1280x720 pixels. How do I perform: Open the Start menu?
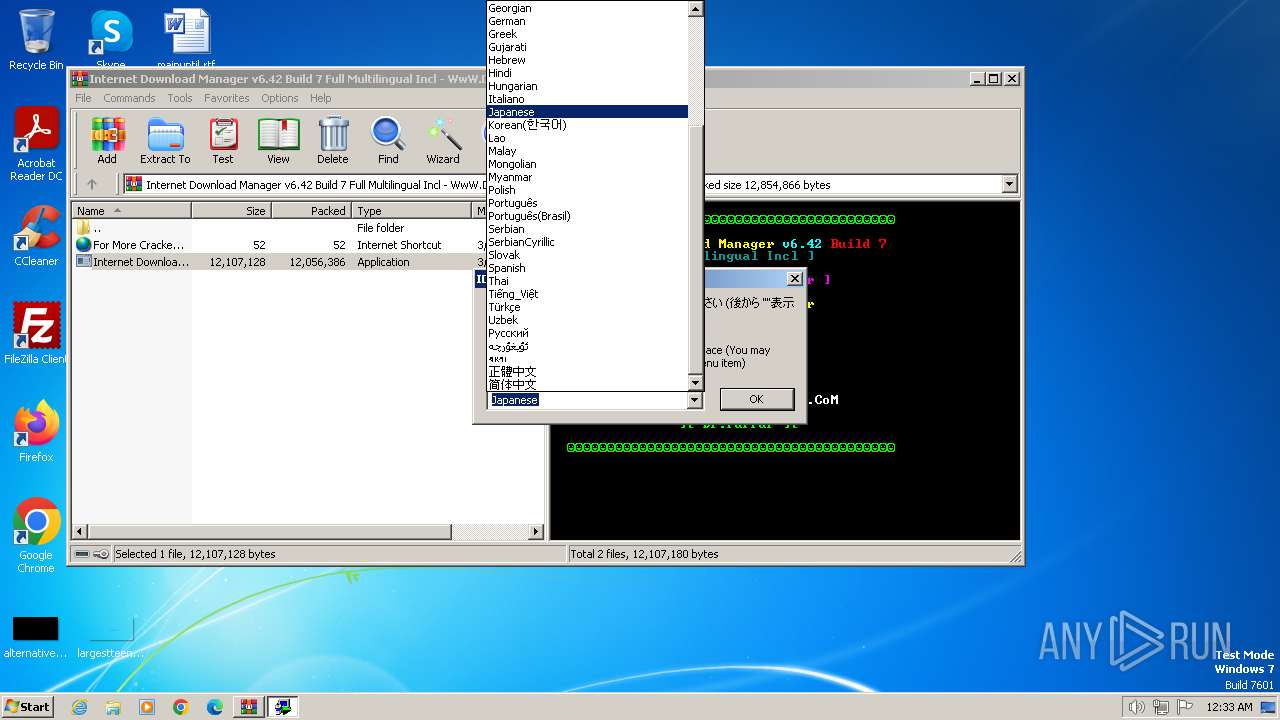[27, 707]
